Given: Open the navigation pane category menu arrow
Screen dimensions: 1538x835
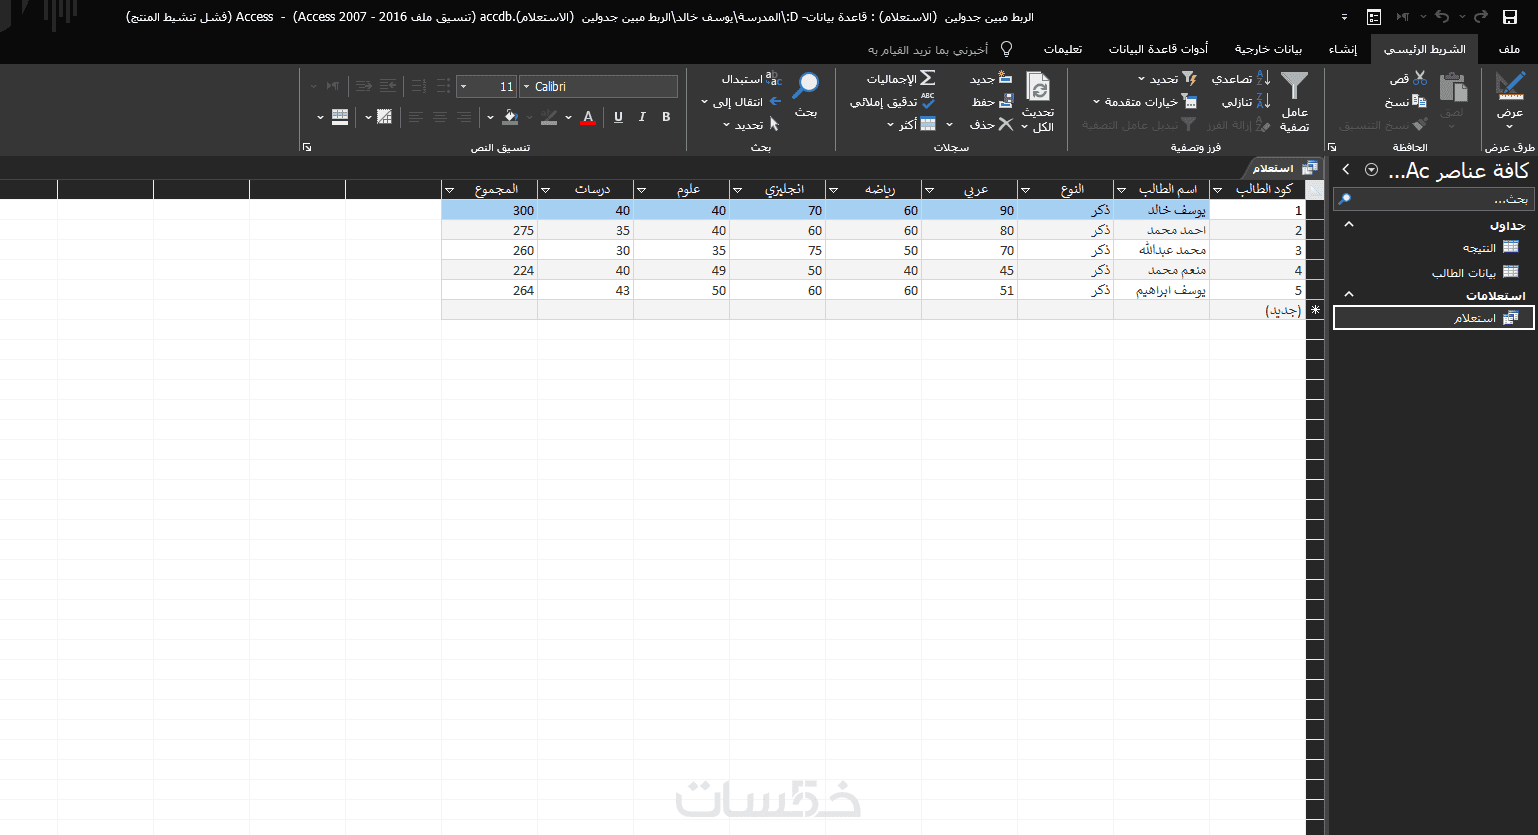Looking at the screenshot, I should (x=1371, y=170).
